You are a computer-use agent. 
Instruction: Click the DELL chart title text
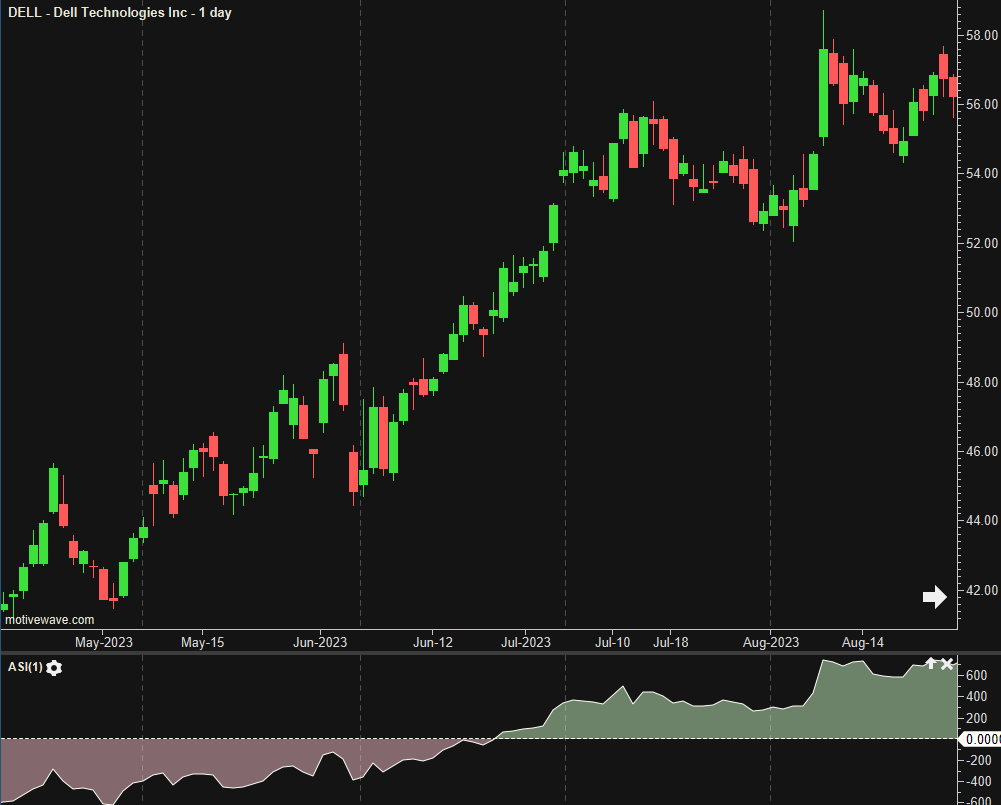119,12
